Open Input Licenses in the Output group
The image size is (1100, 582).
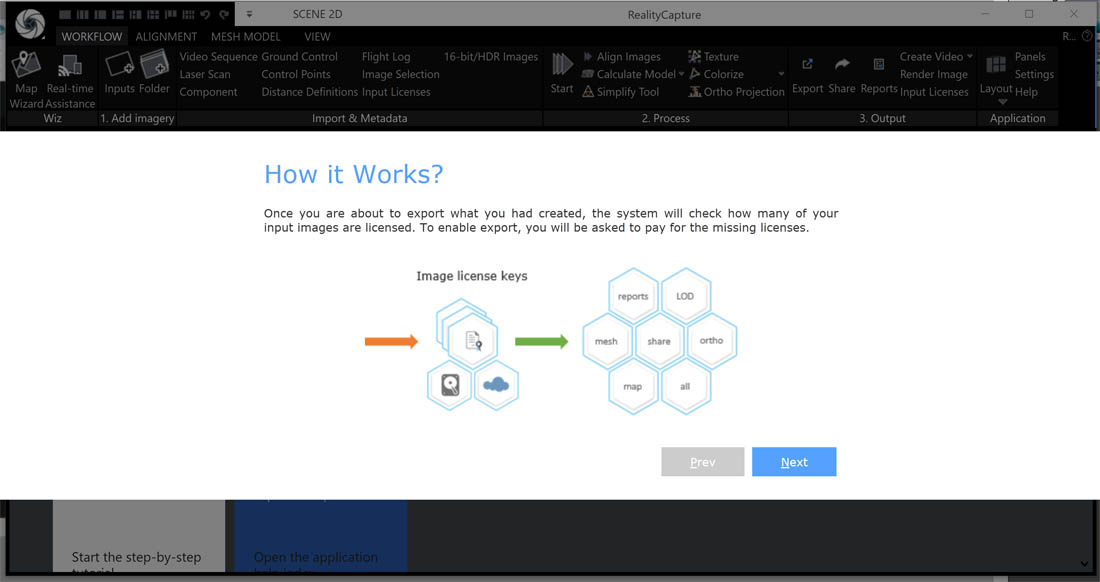934,92
